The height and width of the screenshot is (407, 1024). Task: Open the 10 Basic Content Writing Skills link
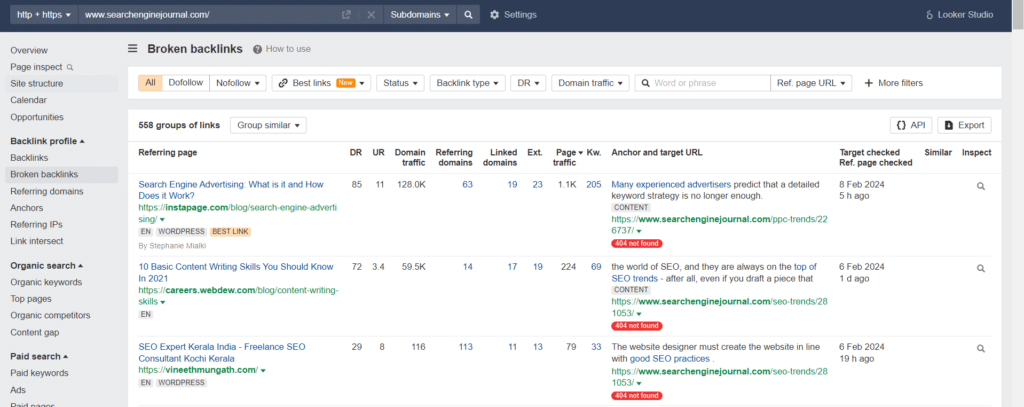pyautogui.click(x=236, y=272)
